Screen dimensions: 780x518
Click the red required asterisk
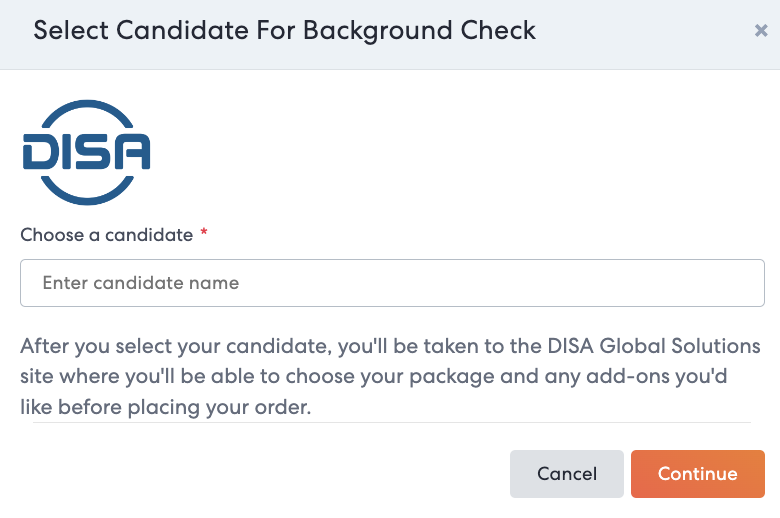point(204,234)
